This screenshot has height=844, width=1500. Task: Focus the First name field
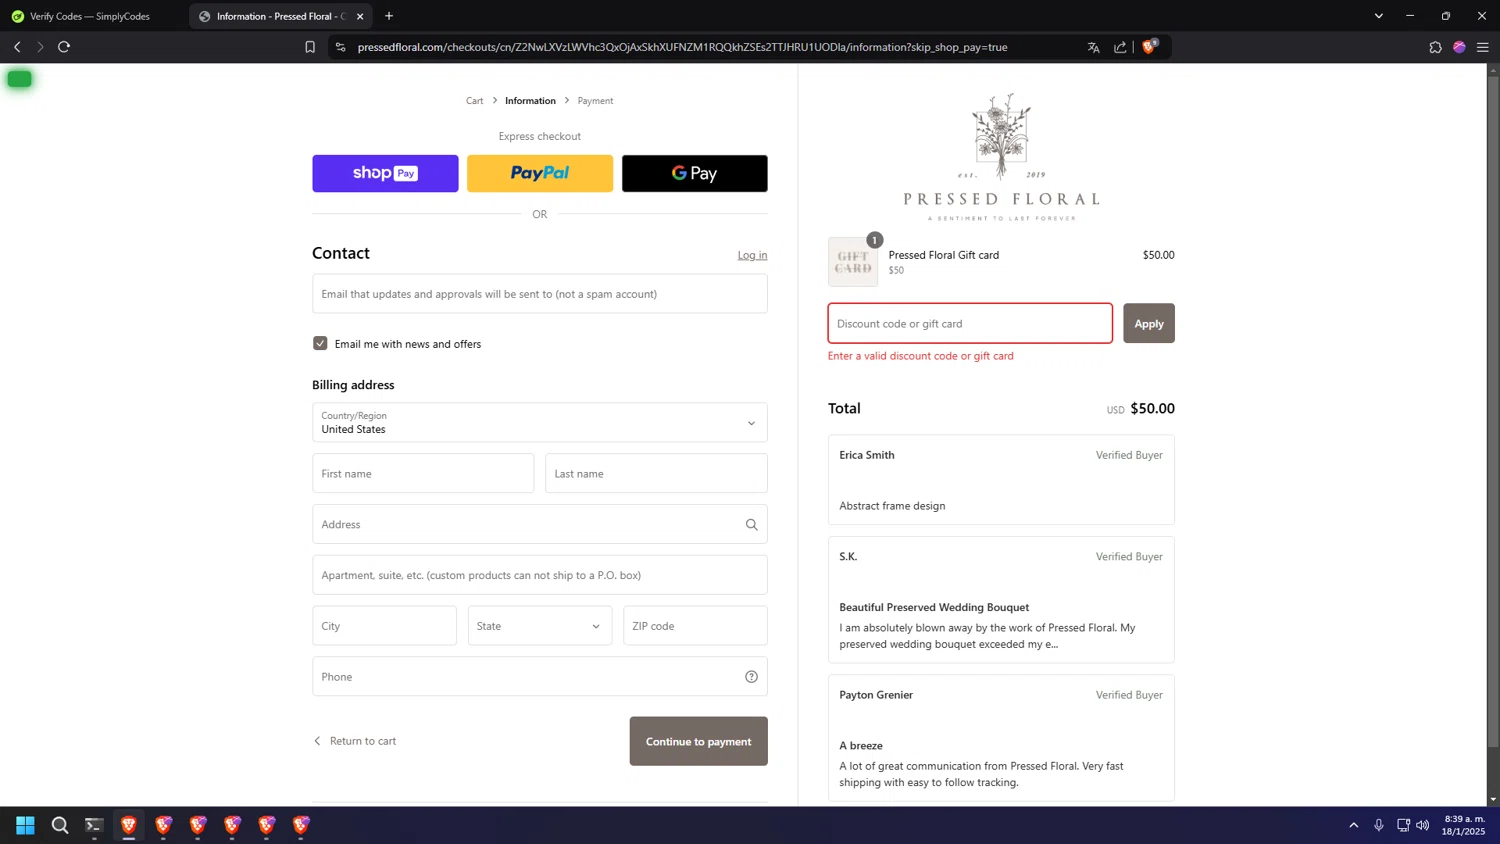click(x=423, y=473)
